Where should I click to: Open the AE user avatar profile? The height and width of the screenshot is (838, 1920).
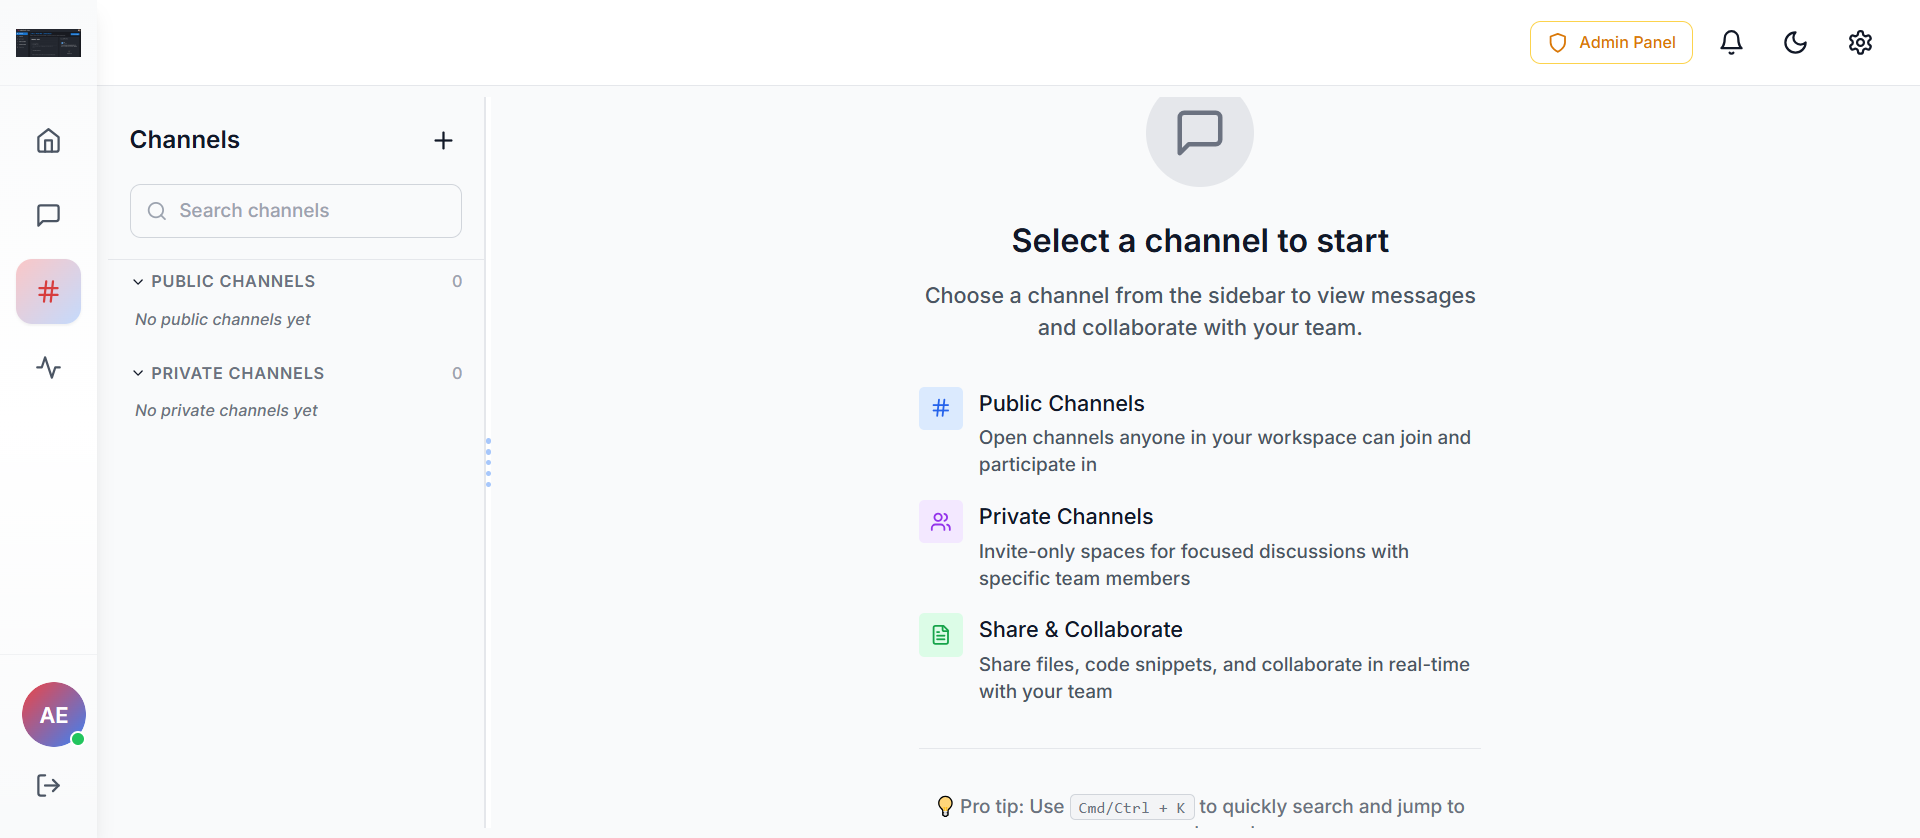click(x=54, y=714)
